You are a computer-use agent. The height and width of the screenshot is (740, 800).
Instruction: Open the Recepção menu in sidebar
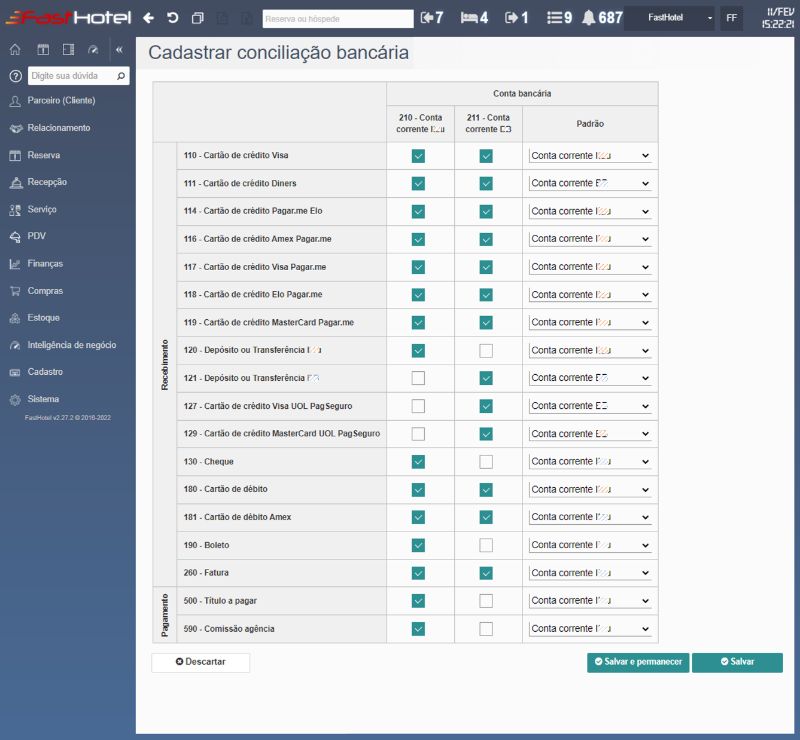(47, 182)
